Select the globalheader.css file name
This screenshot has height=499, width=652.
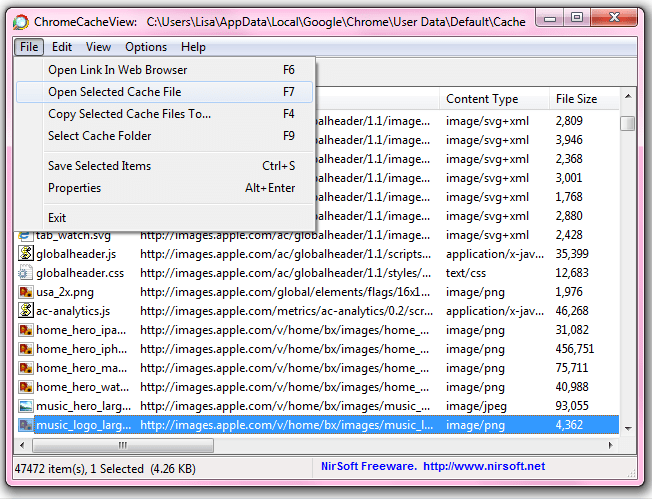click(80, 273)
